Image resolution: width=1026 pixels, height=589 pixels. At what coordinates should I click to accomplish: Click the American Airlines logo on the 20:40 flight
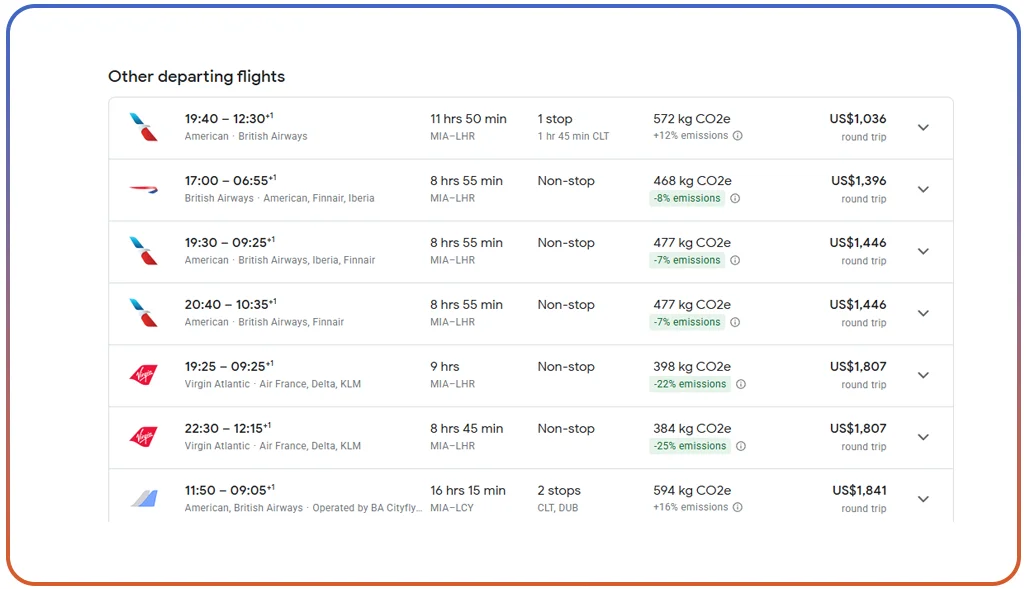point(144,312)
